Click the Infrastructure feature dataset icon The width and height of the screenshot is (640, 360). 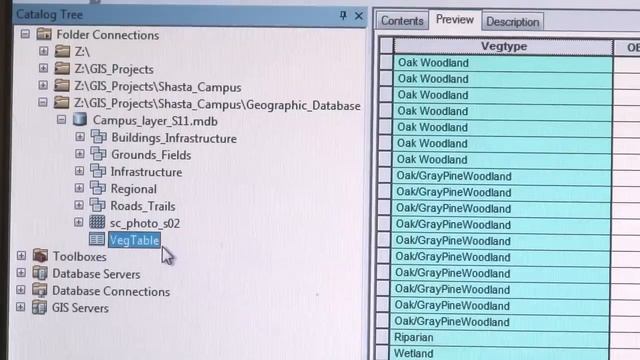[x=98, y=171]
